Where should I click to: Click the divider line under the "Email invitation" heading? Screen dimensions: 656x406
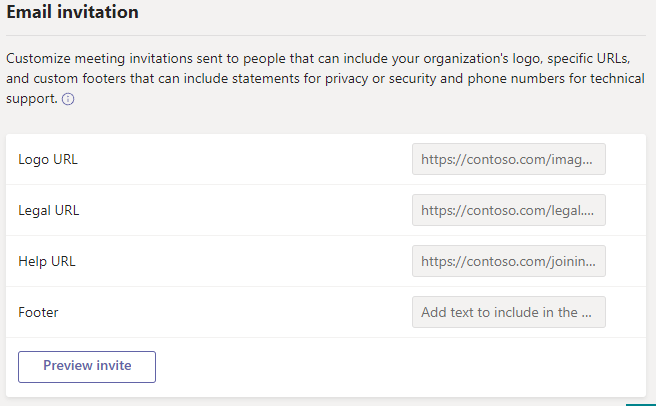pyautogui.click(x=326, y=36)
